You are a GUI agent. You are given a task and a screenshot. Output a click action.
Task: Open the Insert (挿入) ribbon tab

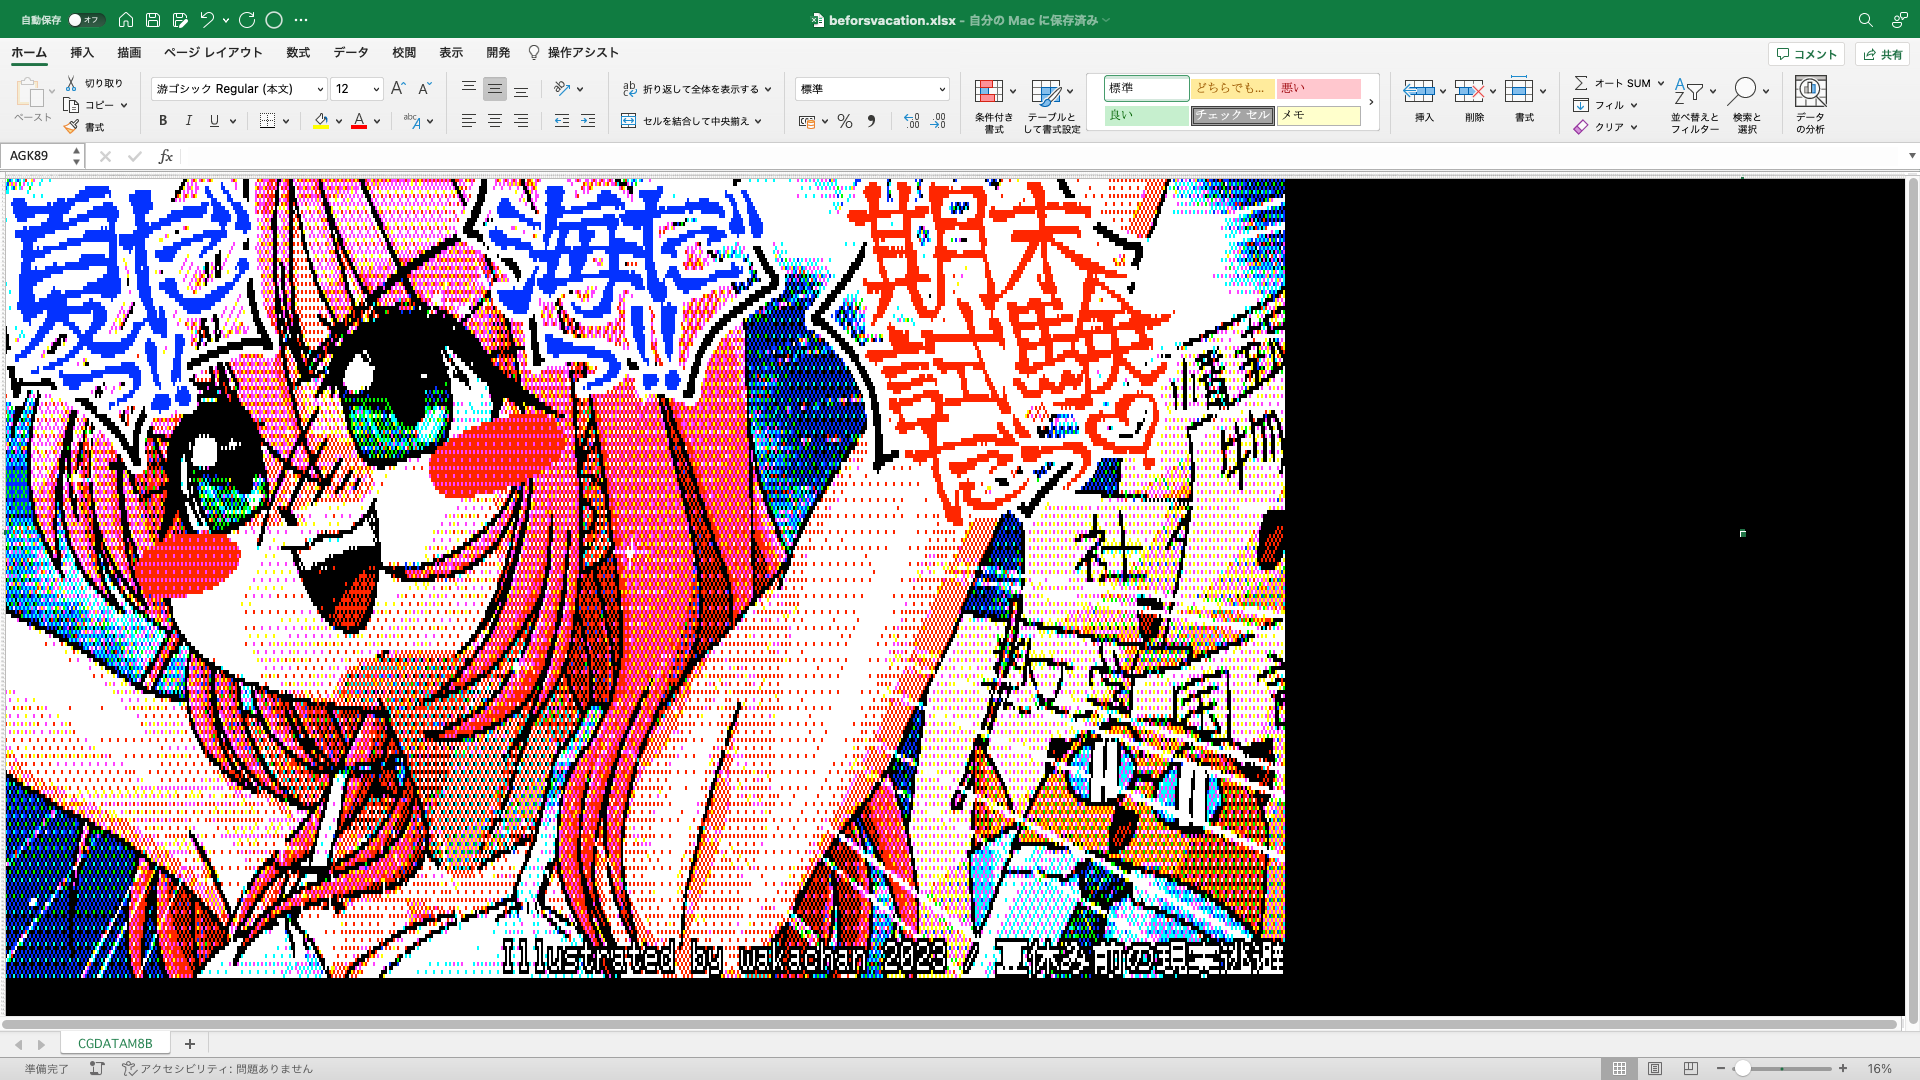click(x=82, y=52)
